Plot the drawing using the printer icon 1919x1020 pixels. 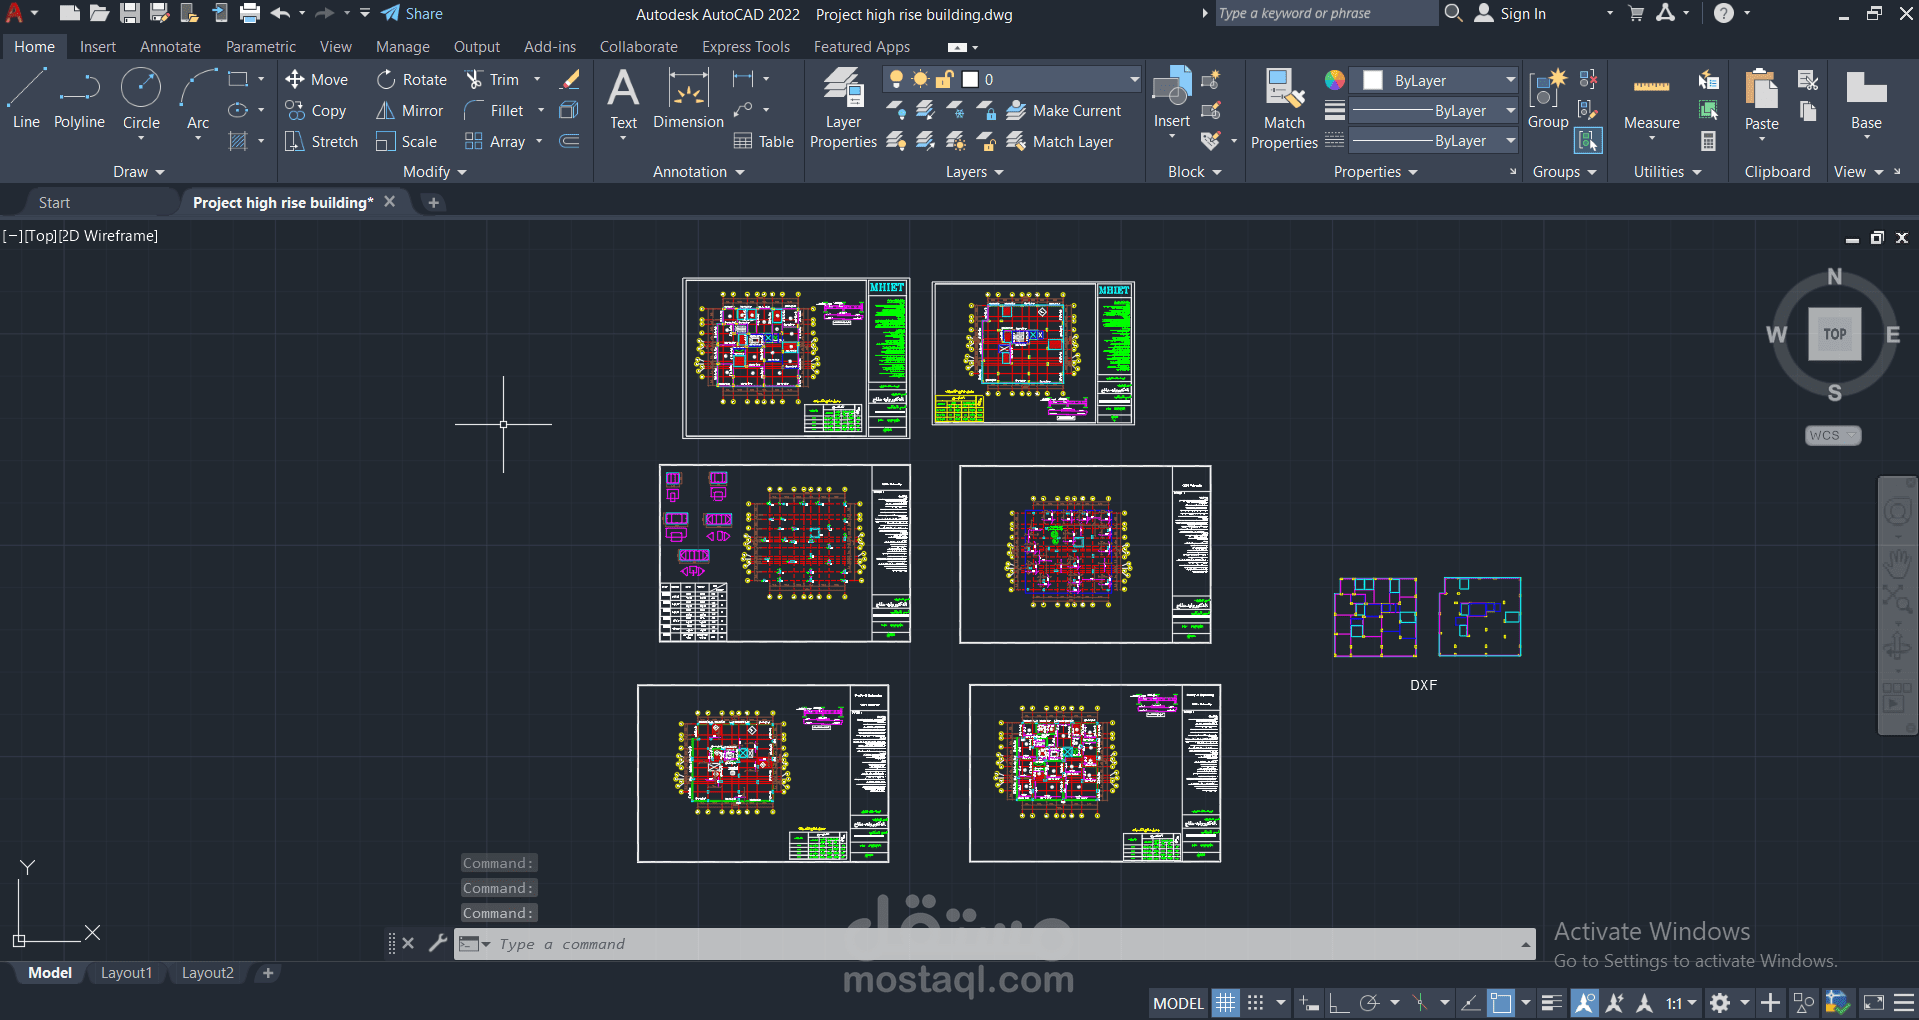[250, 13]
